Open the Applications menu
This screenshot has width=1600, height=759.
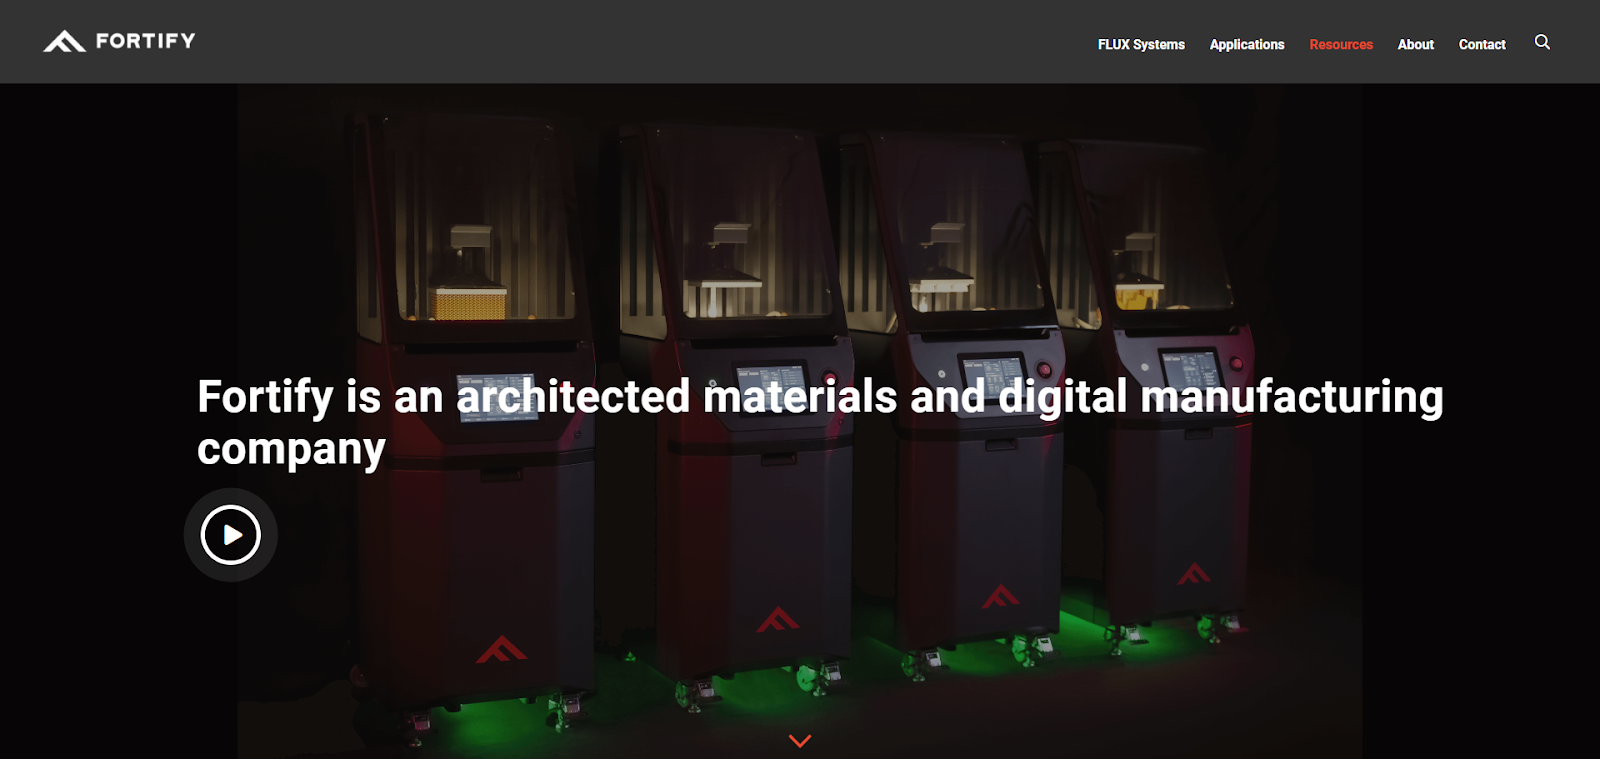click(1247, 44)
